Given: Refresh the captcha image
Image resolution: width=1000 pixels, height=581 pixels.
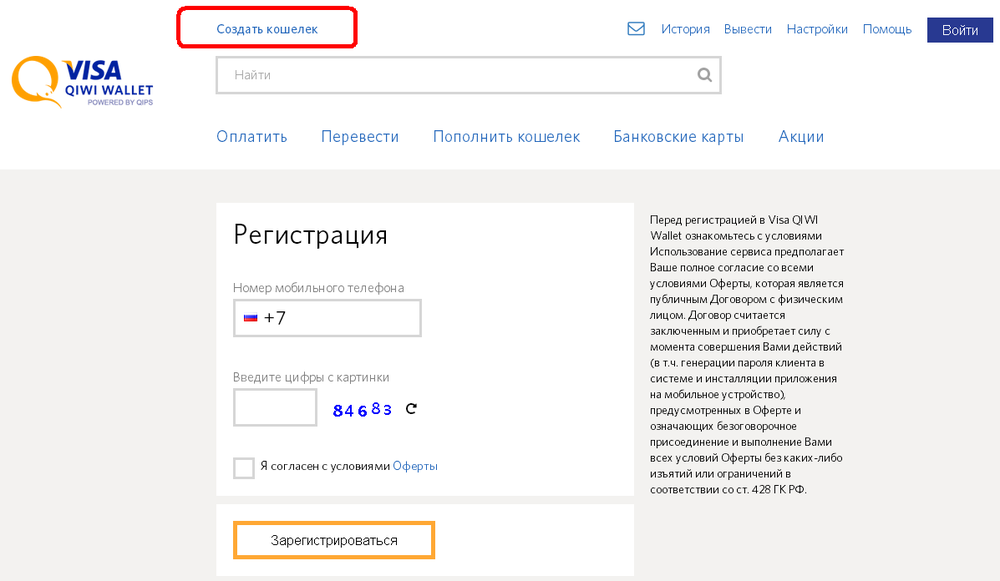Looking at the screenshot, I should point(411,409).
